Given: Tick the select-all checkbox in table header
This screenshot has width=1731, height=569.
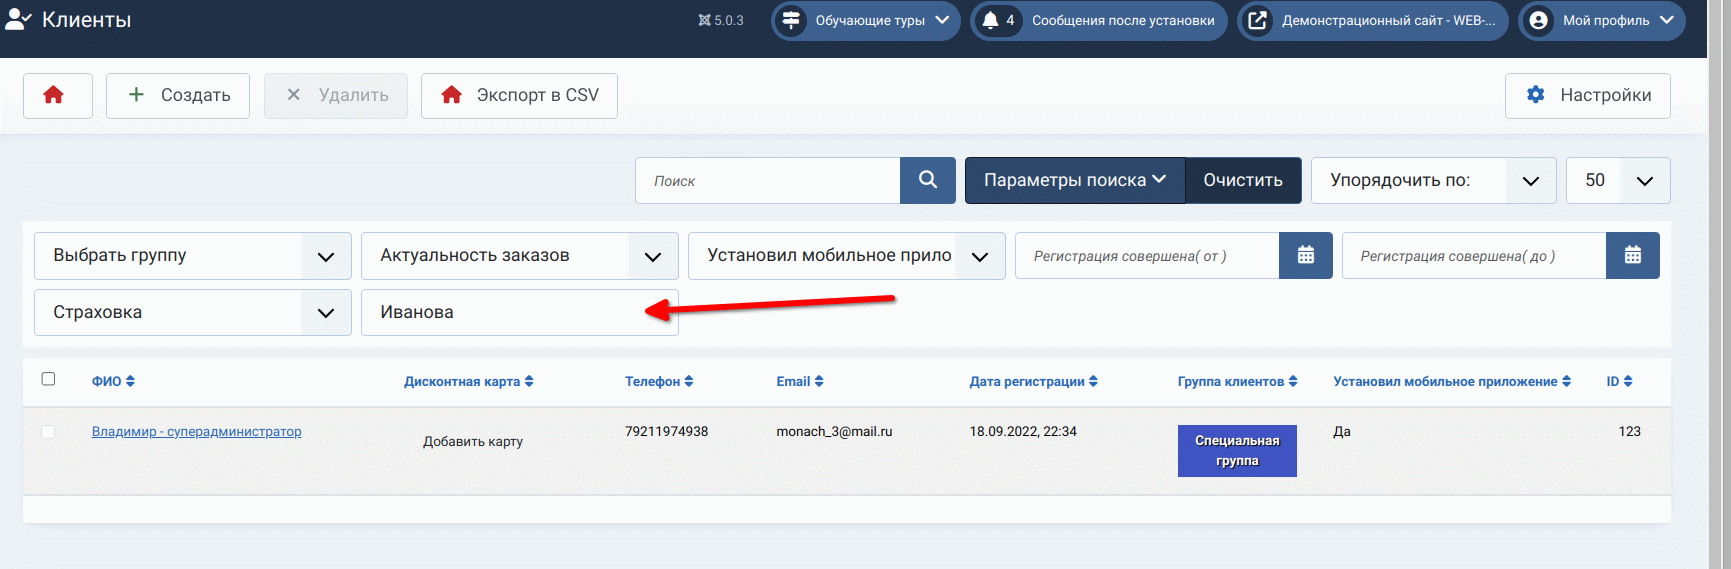Looking at the screenshot, I should [48, 379].
